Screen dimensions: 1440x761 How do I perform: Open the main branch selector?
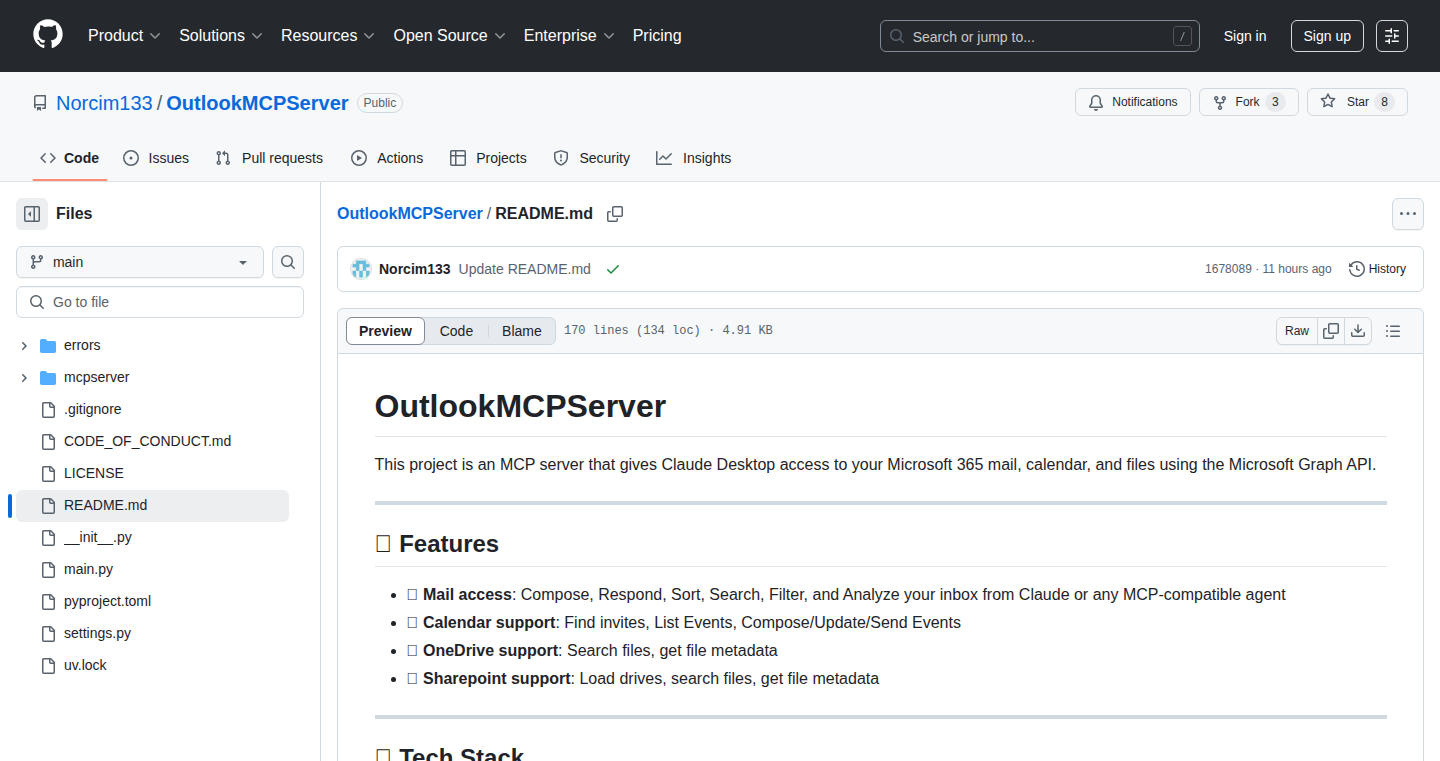pos(140,262)
